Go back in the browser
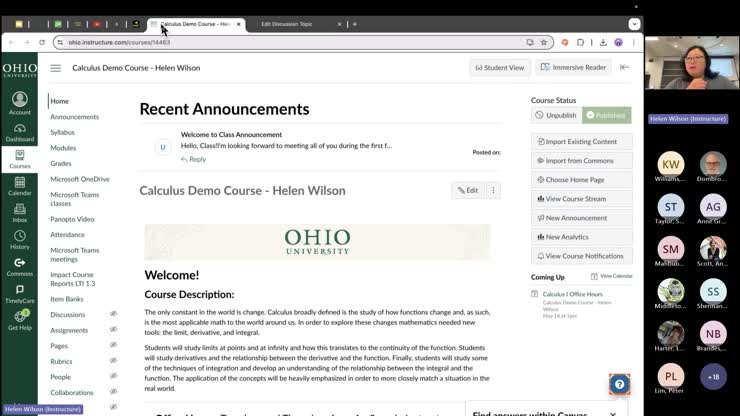 (x=12, y=42)
